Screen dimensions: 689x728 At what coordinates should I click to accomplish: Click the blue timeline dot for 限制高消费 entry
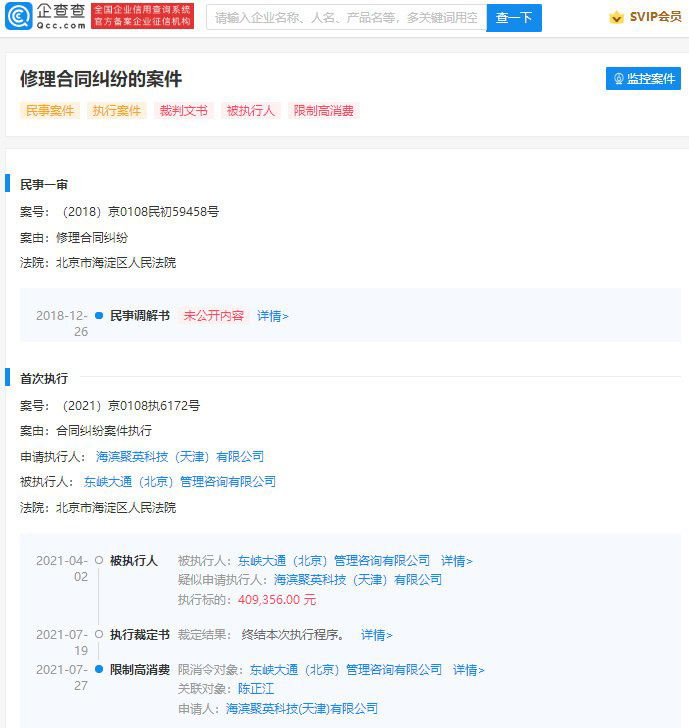click(99, 669)
